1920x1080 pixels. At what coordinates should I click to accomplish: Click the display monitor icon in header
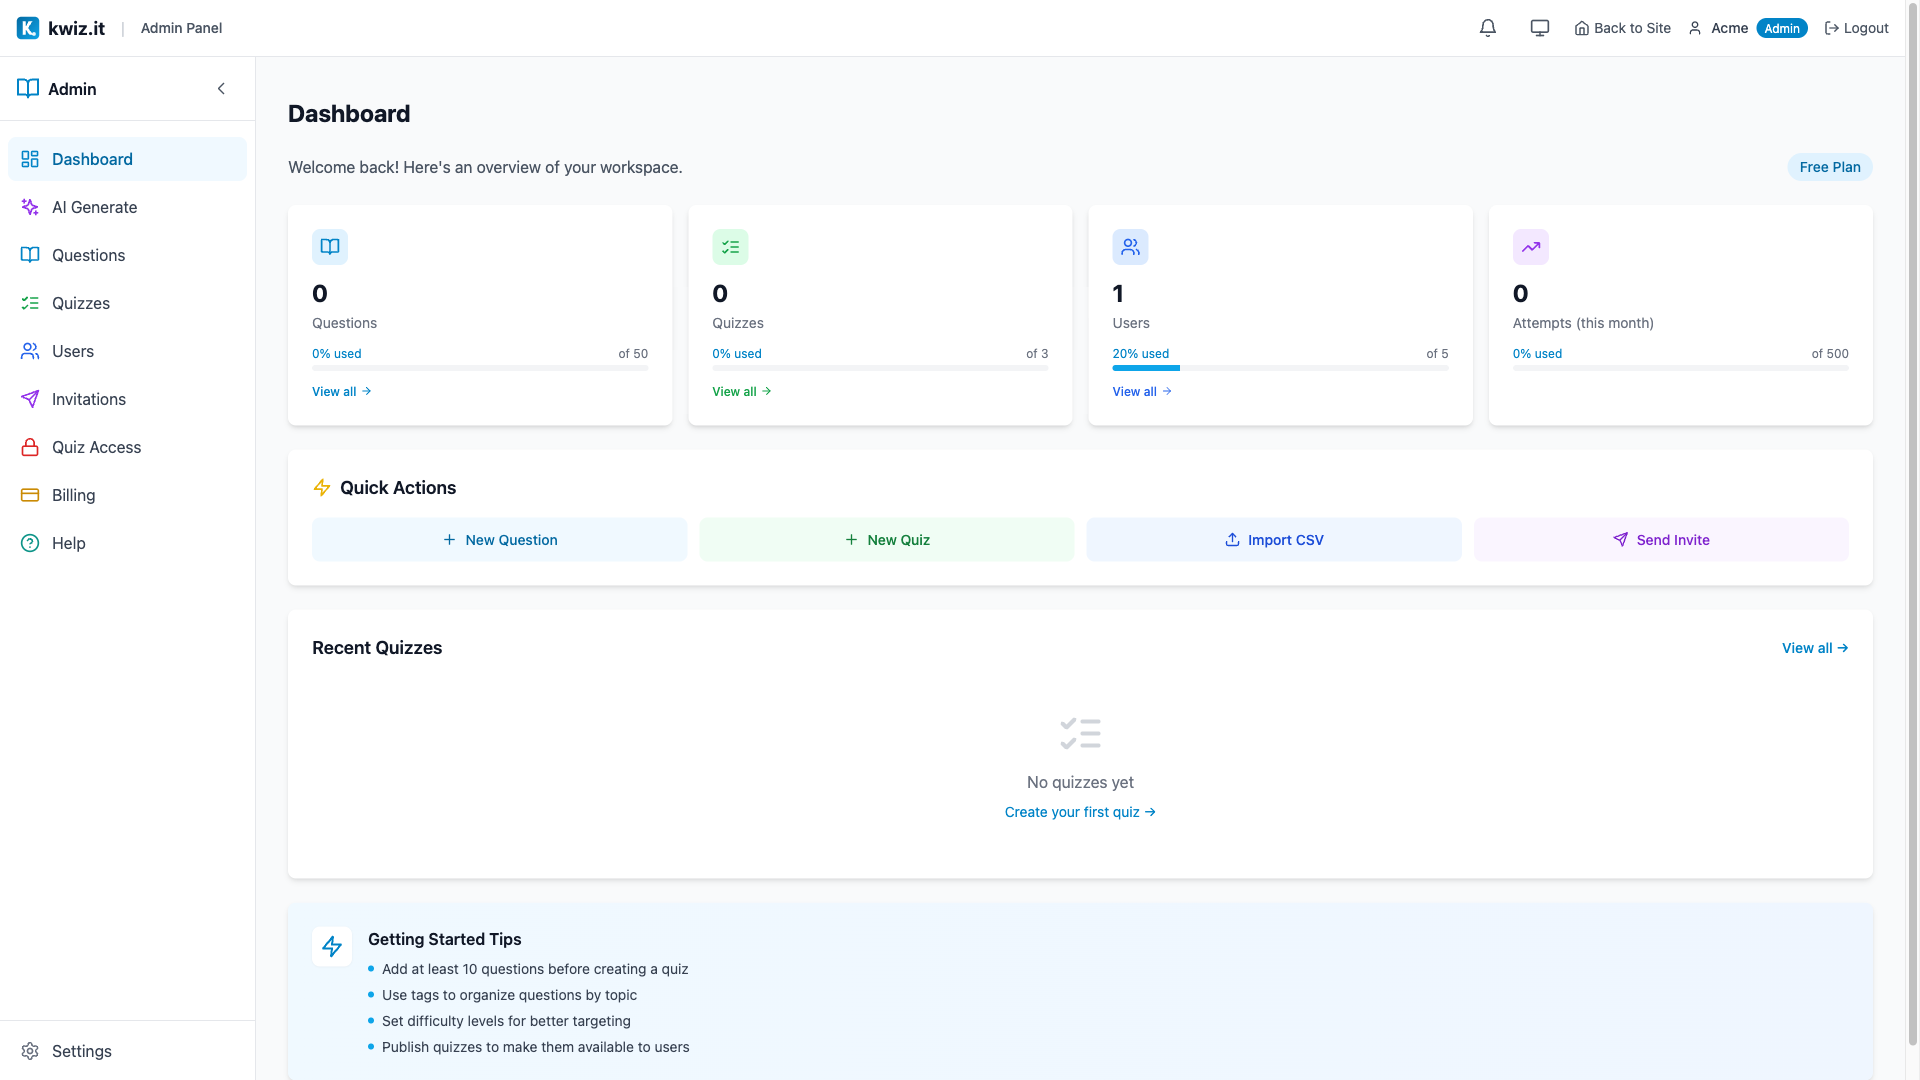1539,28
